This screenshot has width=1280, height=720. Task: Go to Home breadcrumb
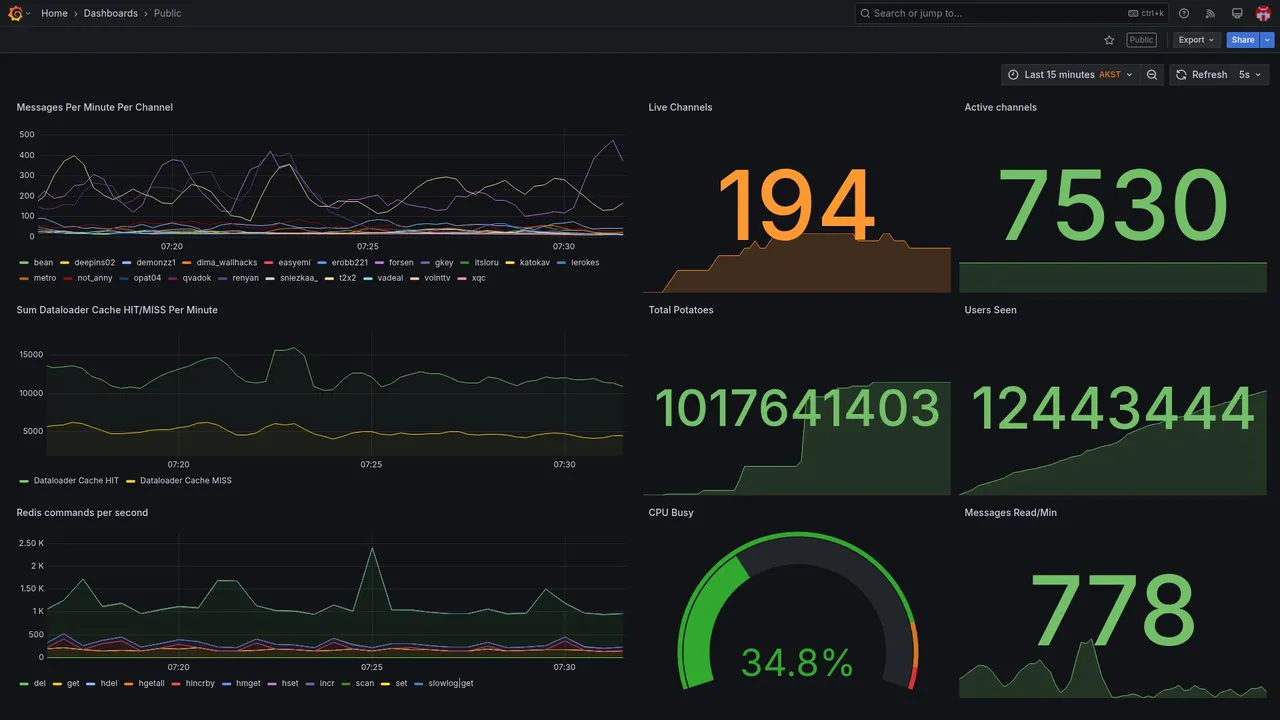tap(54, 13)
